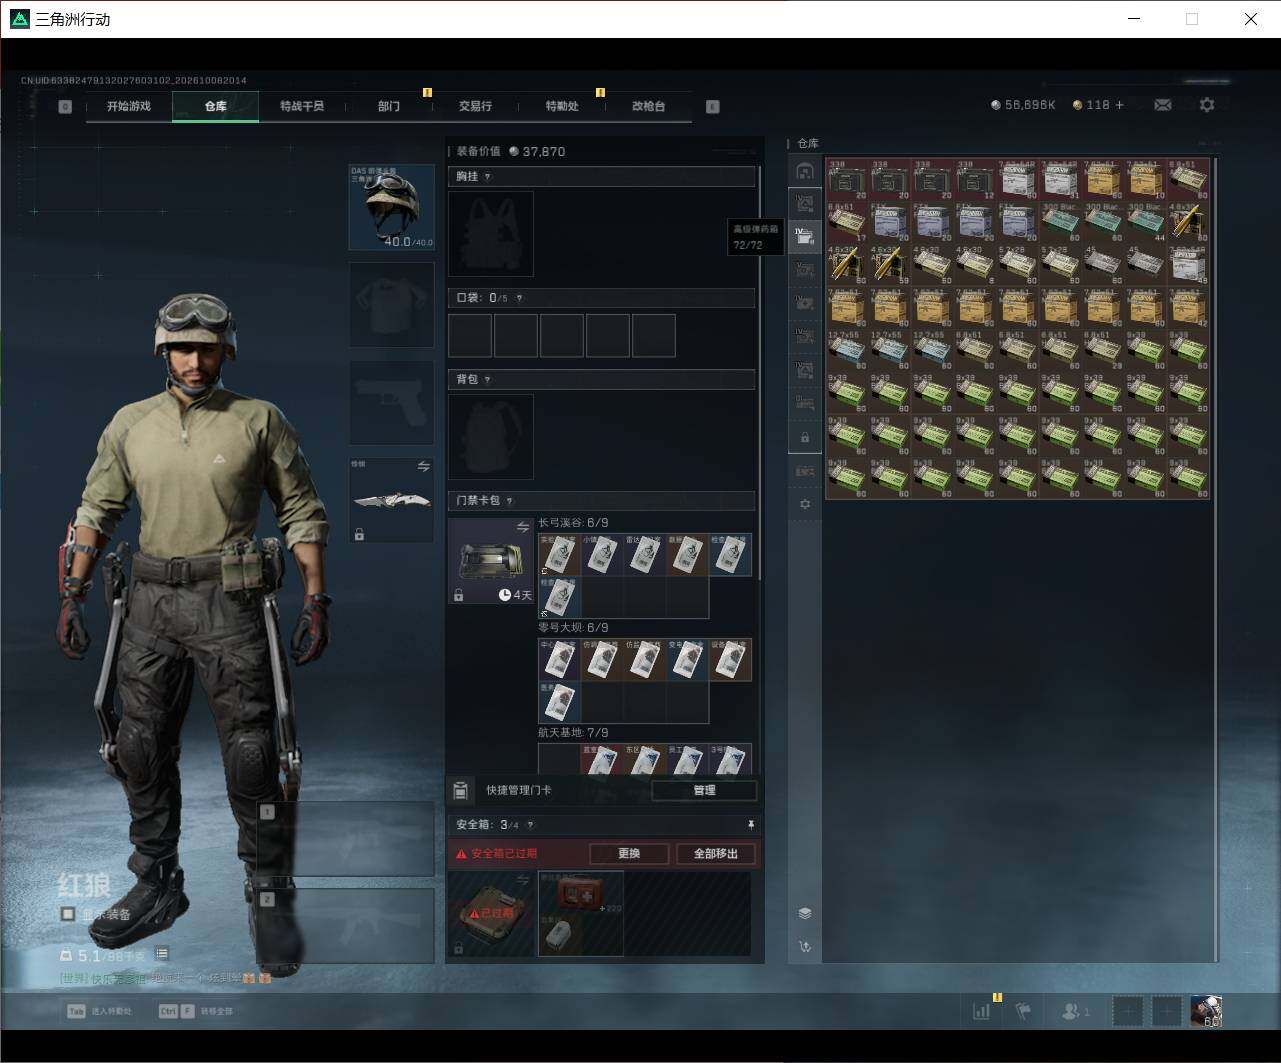Viewport: 1281px width, 1063px height.
Task: Click the pin icon beside 安全箱
Action: [750, 825]
